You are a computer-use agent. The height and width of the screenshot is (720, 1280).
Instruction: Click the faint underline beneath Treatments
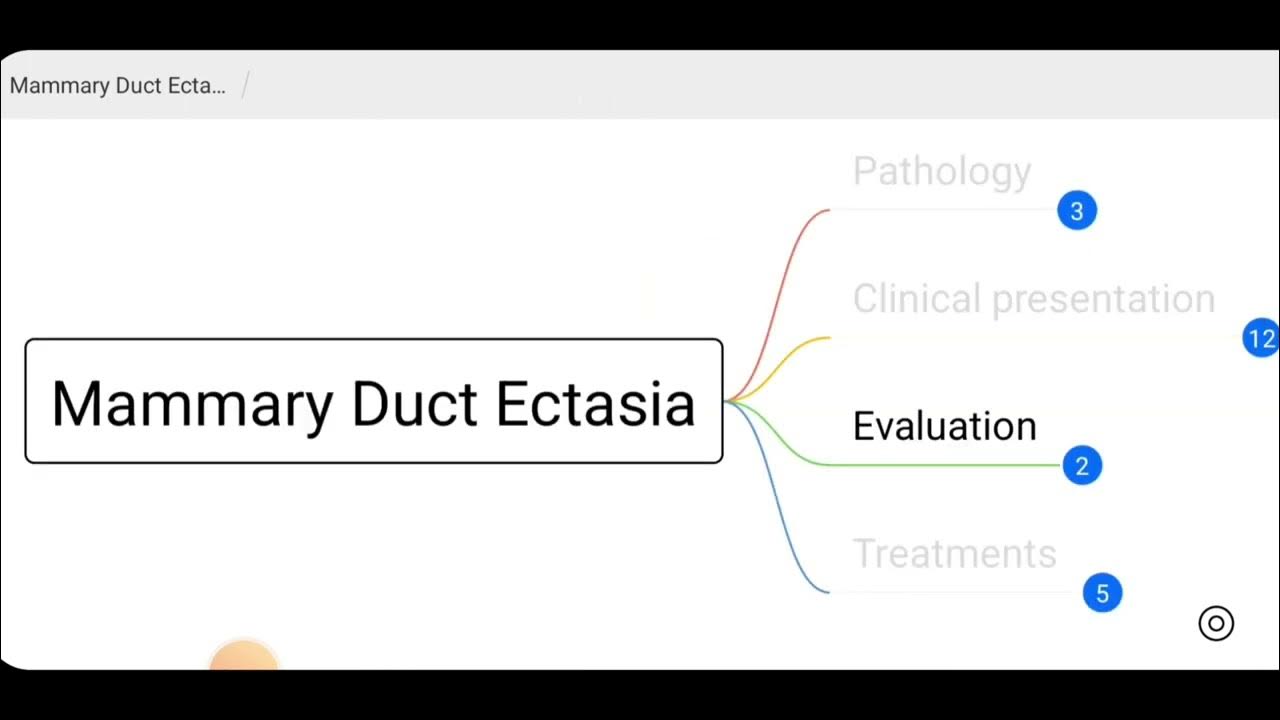click(x=950, y=592)
